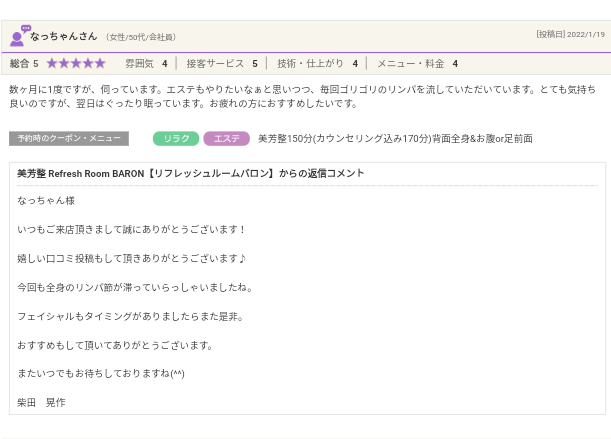
Task: Click the 予約時のクーポン・メニュー label
Action: pos(69,139)
